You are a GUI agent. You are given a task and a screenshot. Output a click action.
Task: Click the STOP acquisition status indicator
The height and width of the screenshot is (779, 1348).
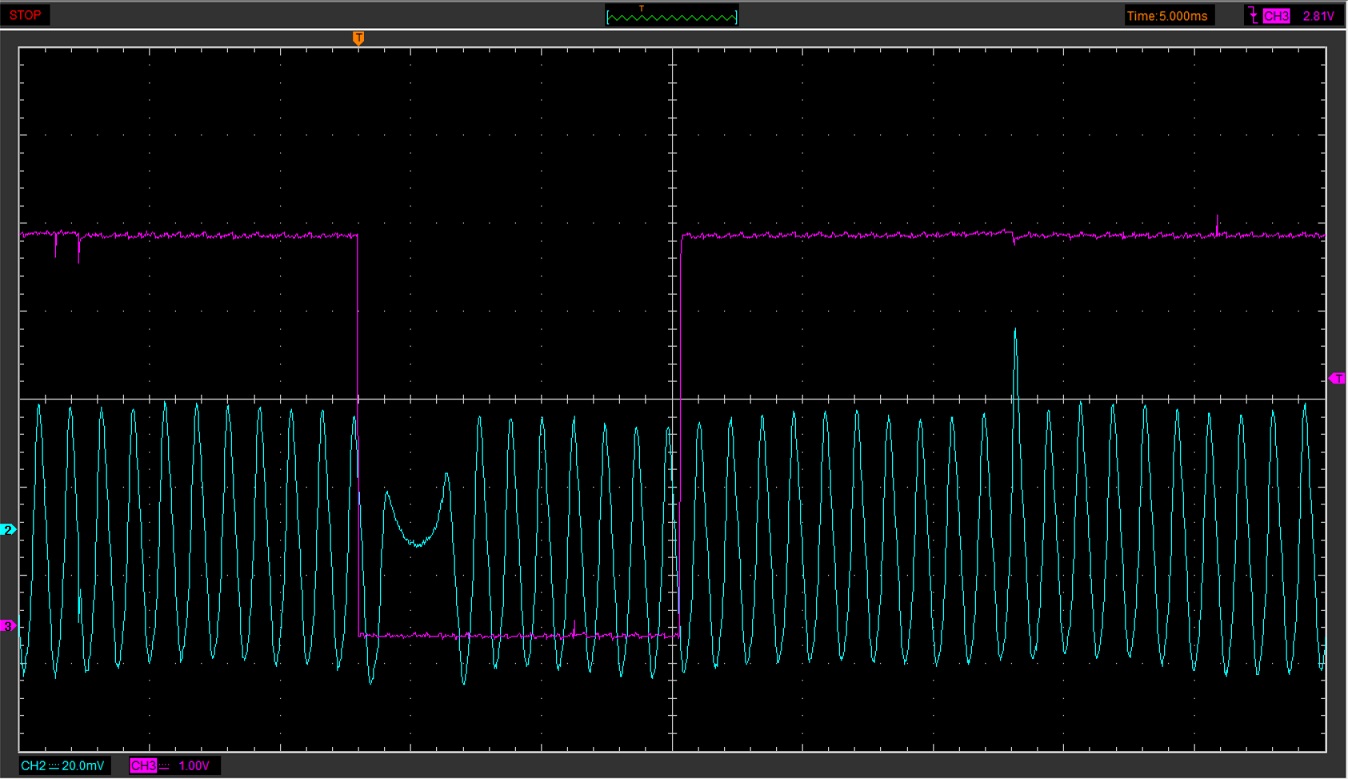pyautogui.click(x=25, y=14)
